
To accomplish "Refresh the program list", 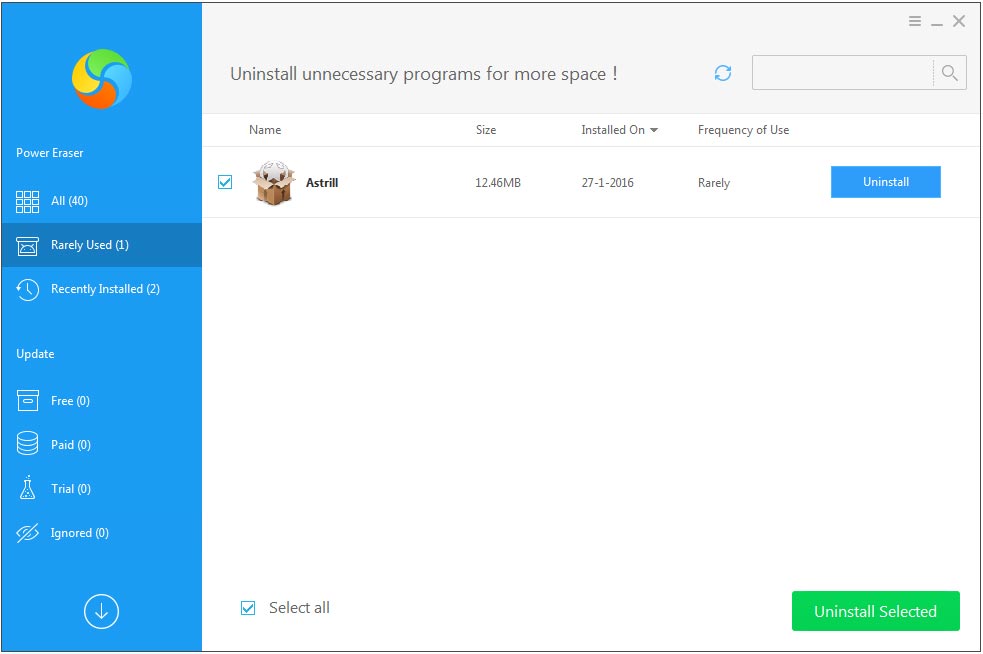I will pos(723,73).
